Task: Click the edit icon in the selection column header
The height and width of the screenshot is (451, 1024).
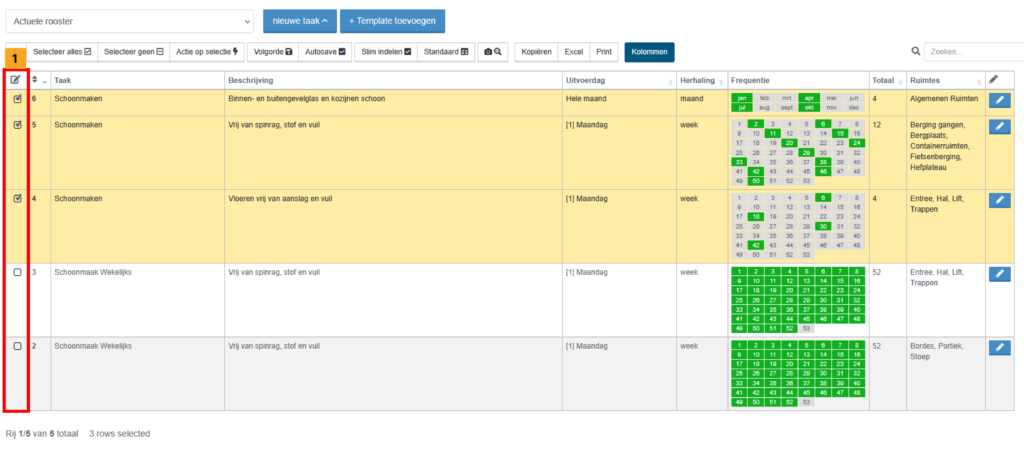Action: 16,79
